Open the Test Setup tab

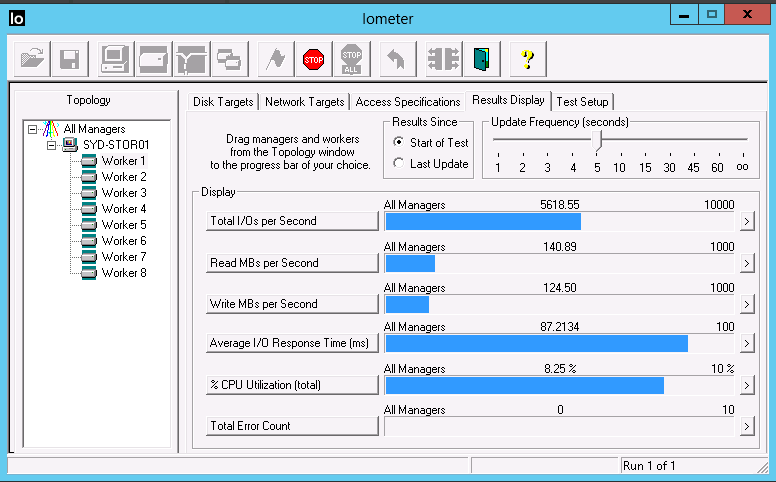[582, 102]
